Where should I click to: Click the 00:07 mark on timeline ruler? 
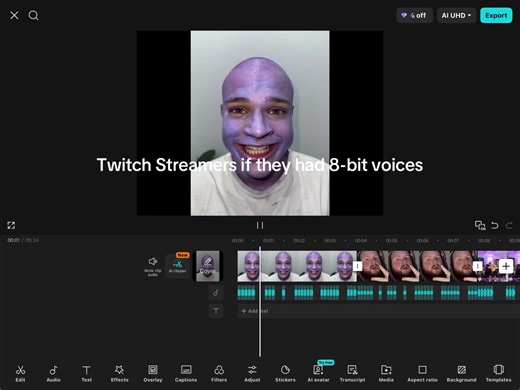453,240
